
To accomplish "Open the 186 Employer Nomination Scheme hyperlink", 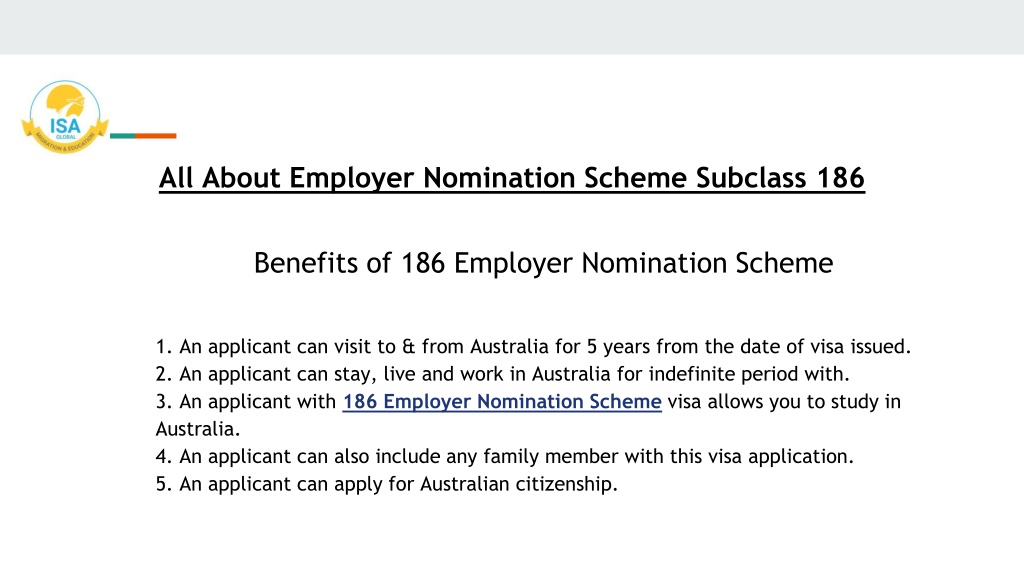I will tap(502, 402).
